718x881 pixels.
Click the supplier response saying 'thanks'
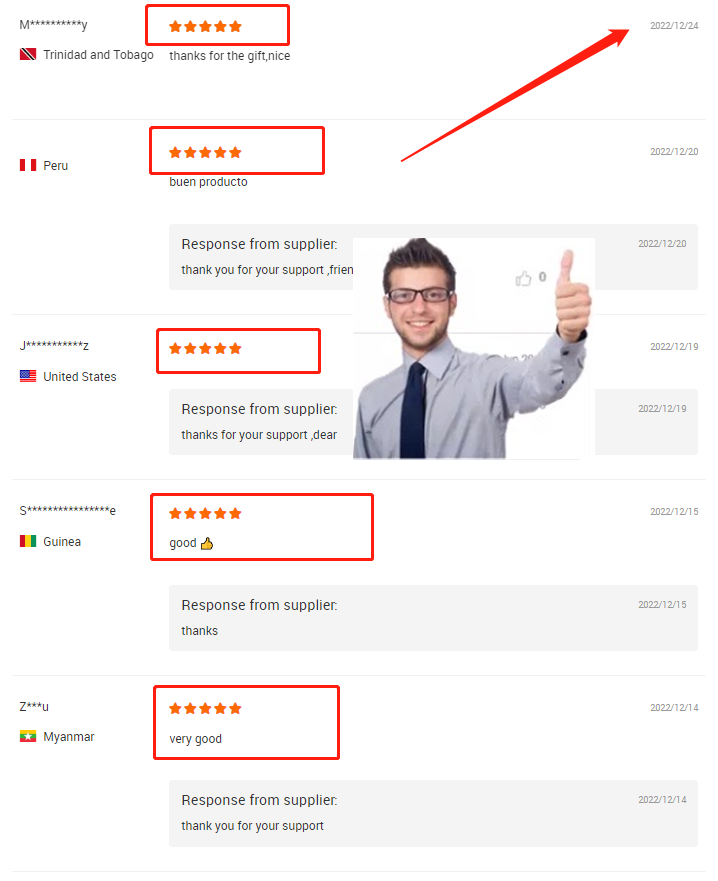[199, 630]
